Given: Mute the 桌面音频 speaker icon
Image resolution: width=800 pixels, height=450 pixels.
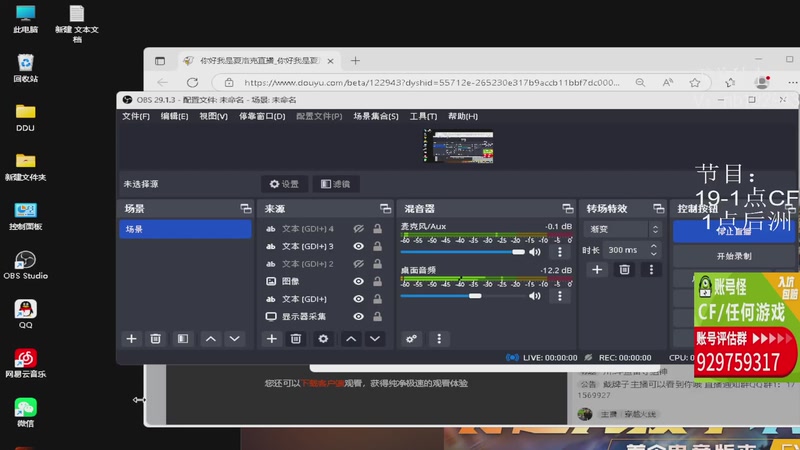Looking at the screenshot, I should point(535,296).
